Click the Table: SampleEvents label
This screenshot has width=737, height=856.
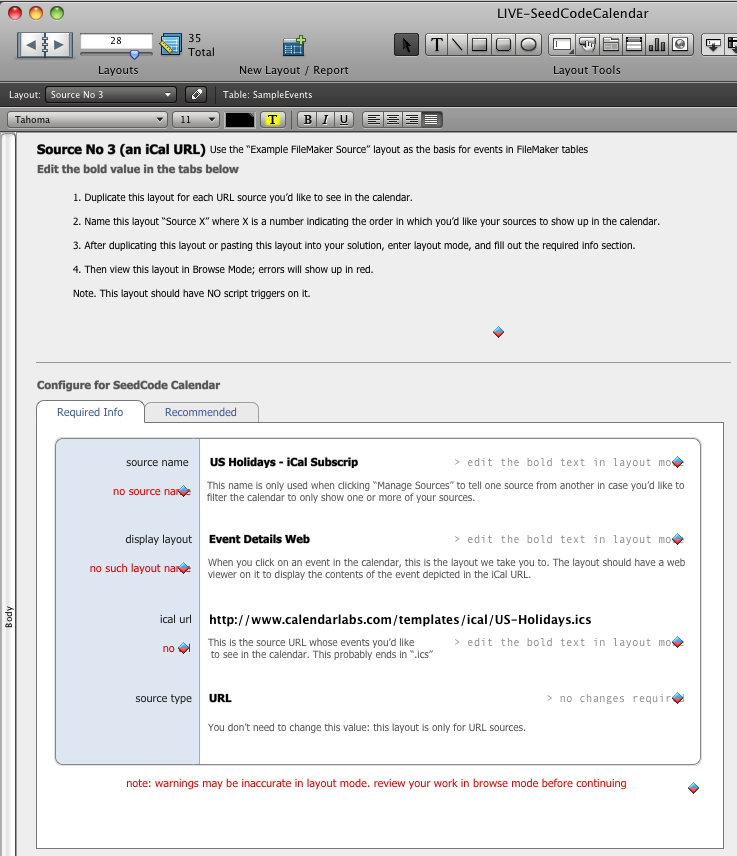pyautogui.click(x=268, y=94)
